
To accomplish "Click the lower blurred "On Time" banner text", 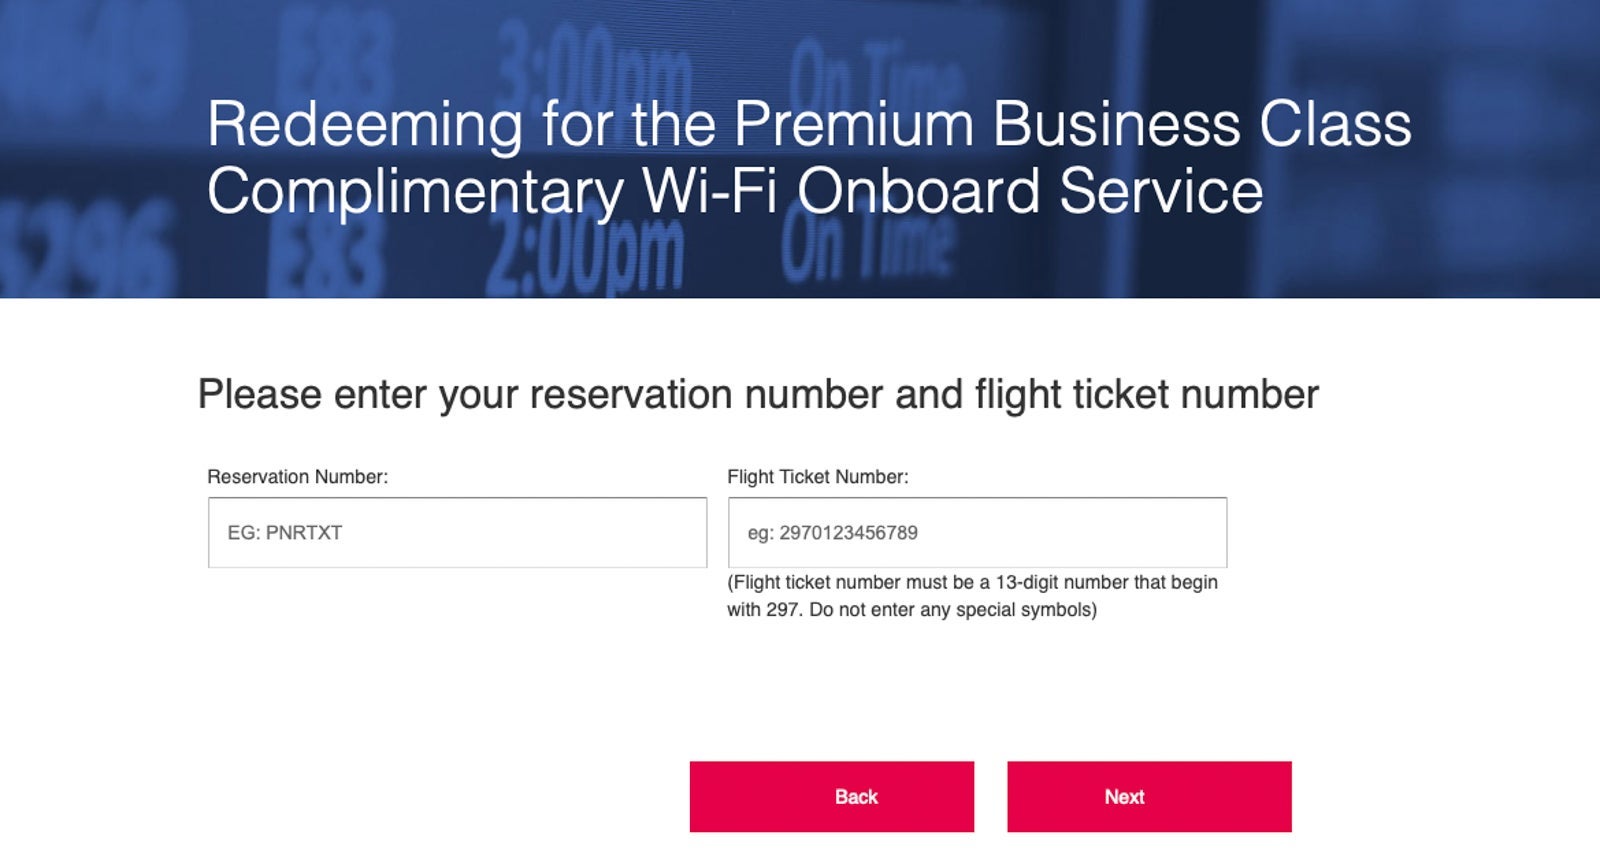I will pos(866,243).
